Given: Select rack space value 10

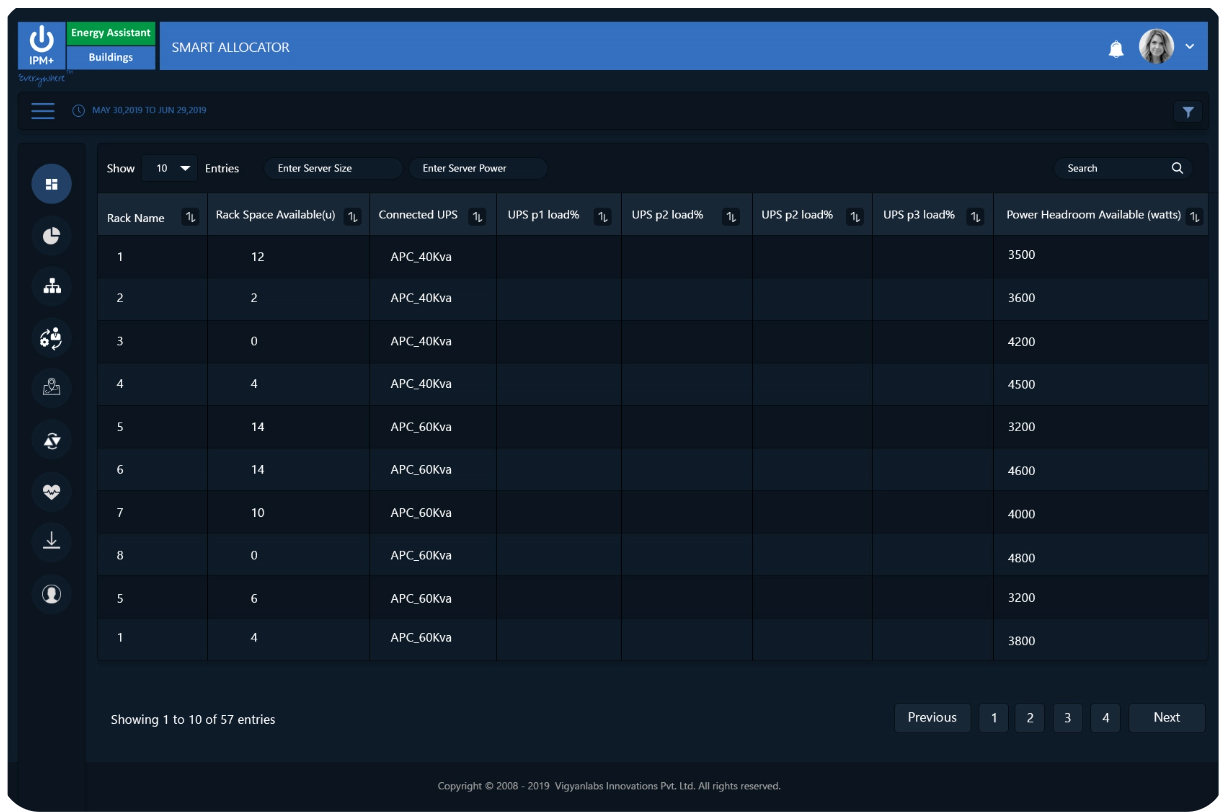Looking at the screenshot, I should pos(258,513).
